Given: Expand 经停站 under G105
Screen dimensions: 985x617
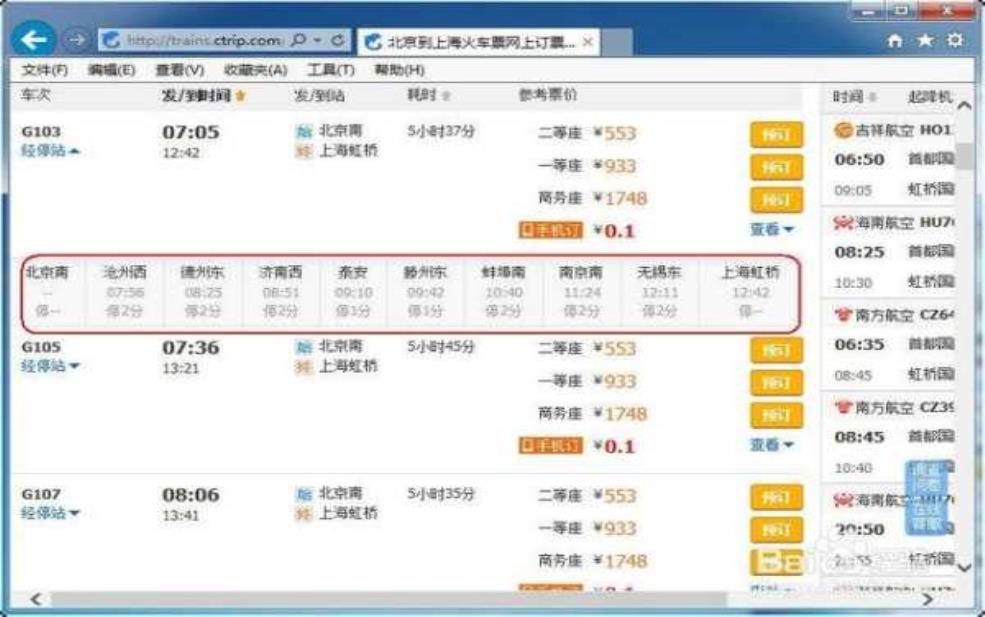Looking at the screenshot, I should [50, 366].
